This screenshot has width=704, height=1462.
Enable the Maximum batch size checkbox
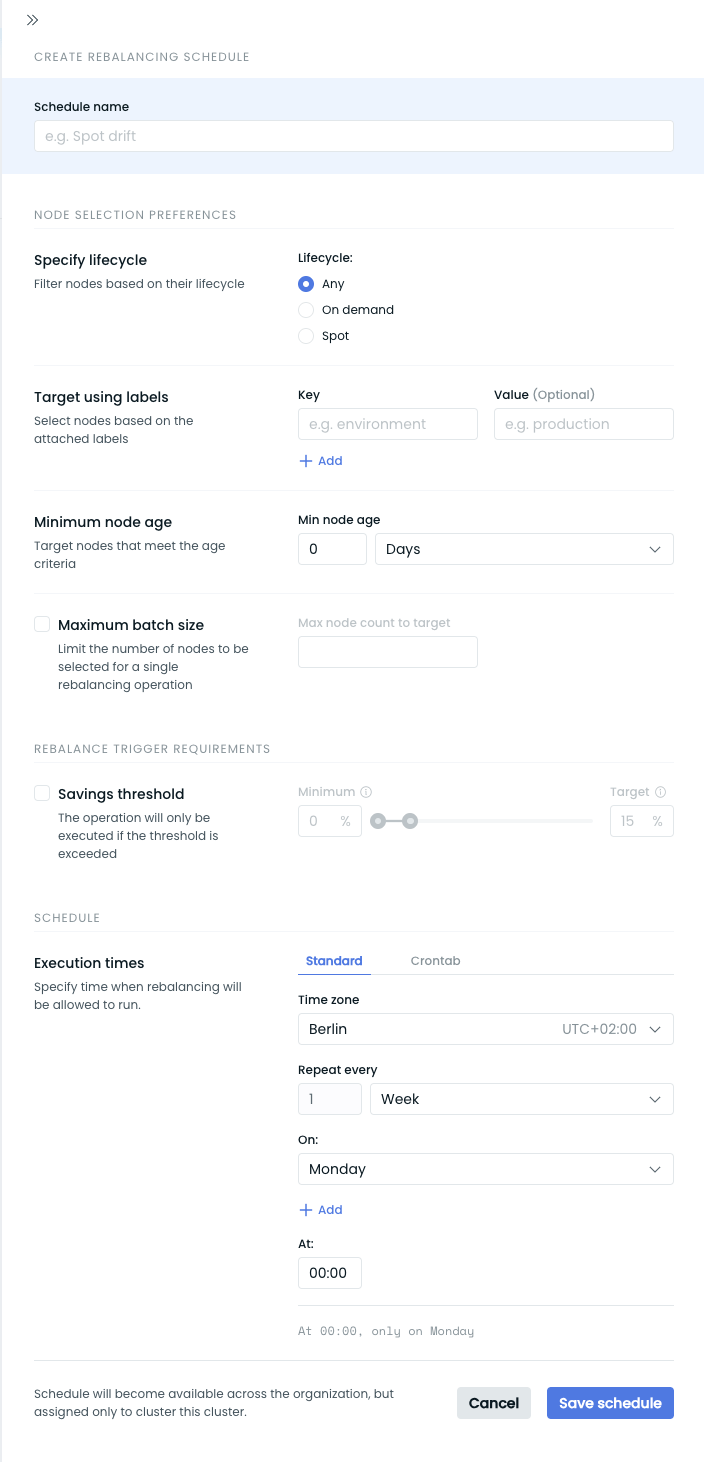(42, 624)
